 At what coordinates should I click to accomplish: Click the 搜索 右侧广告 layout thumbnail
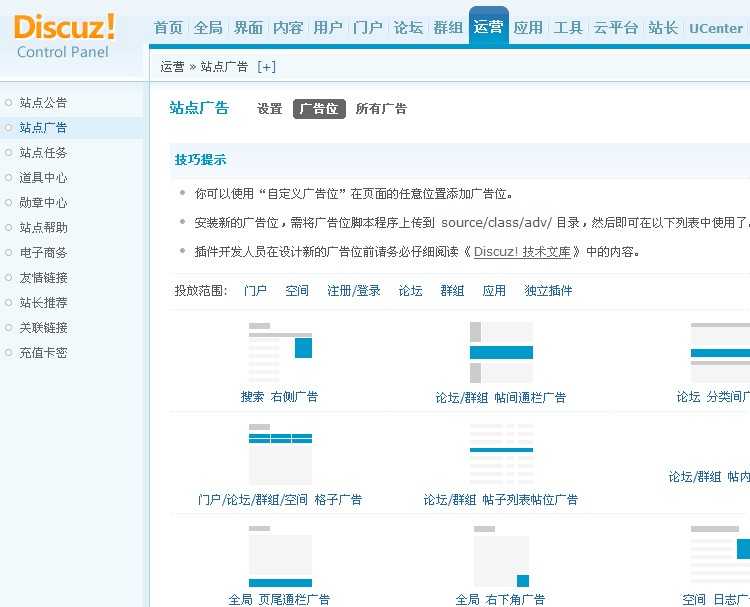(x=280, y=353)
